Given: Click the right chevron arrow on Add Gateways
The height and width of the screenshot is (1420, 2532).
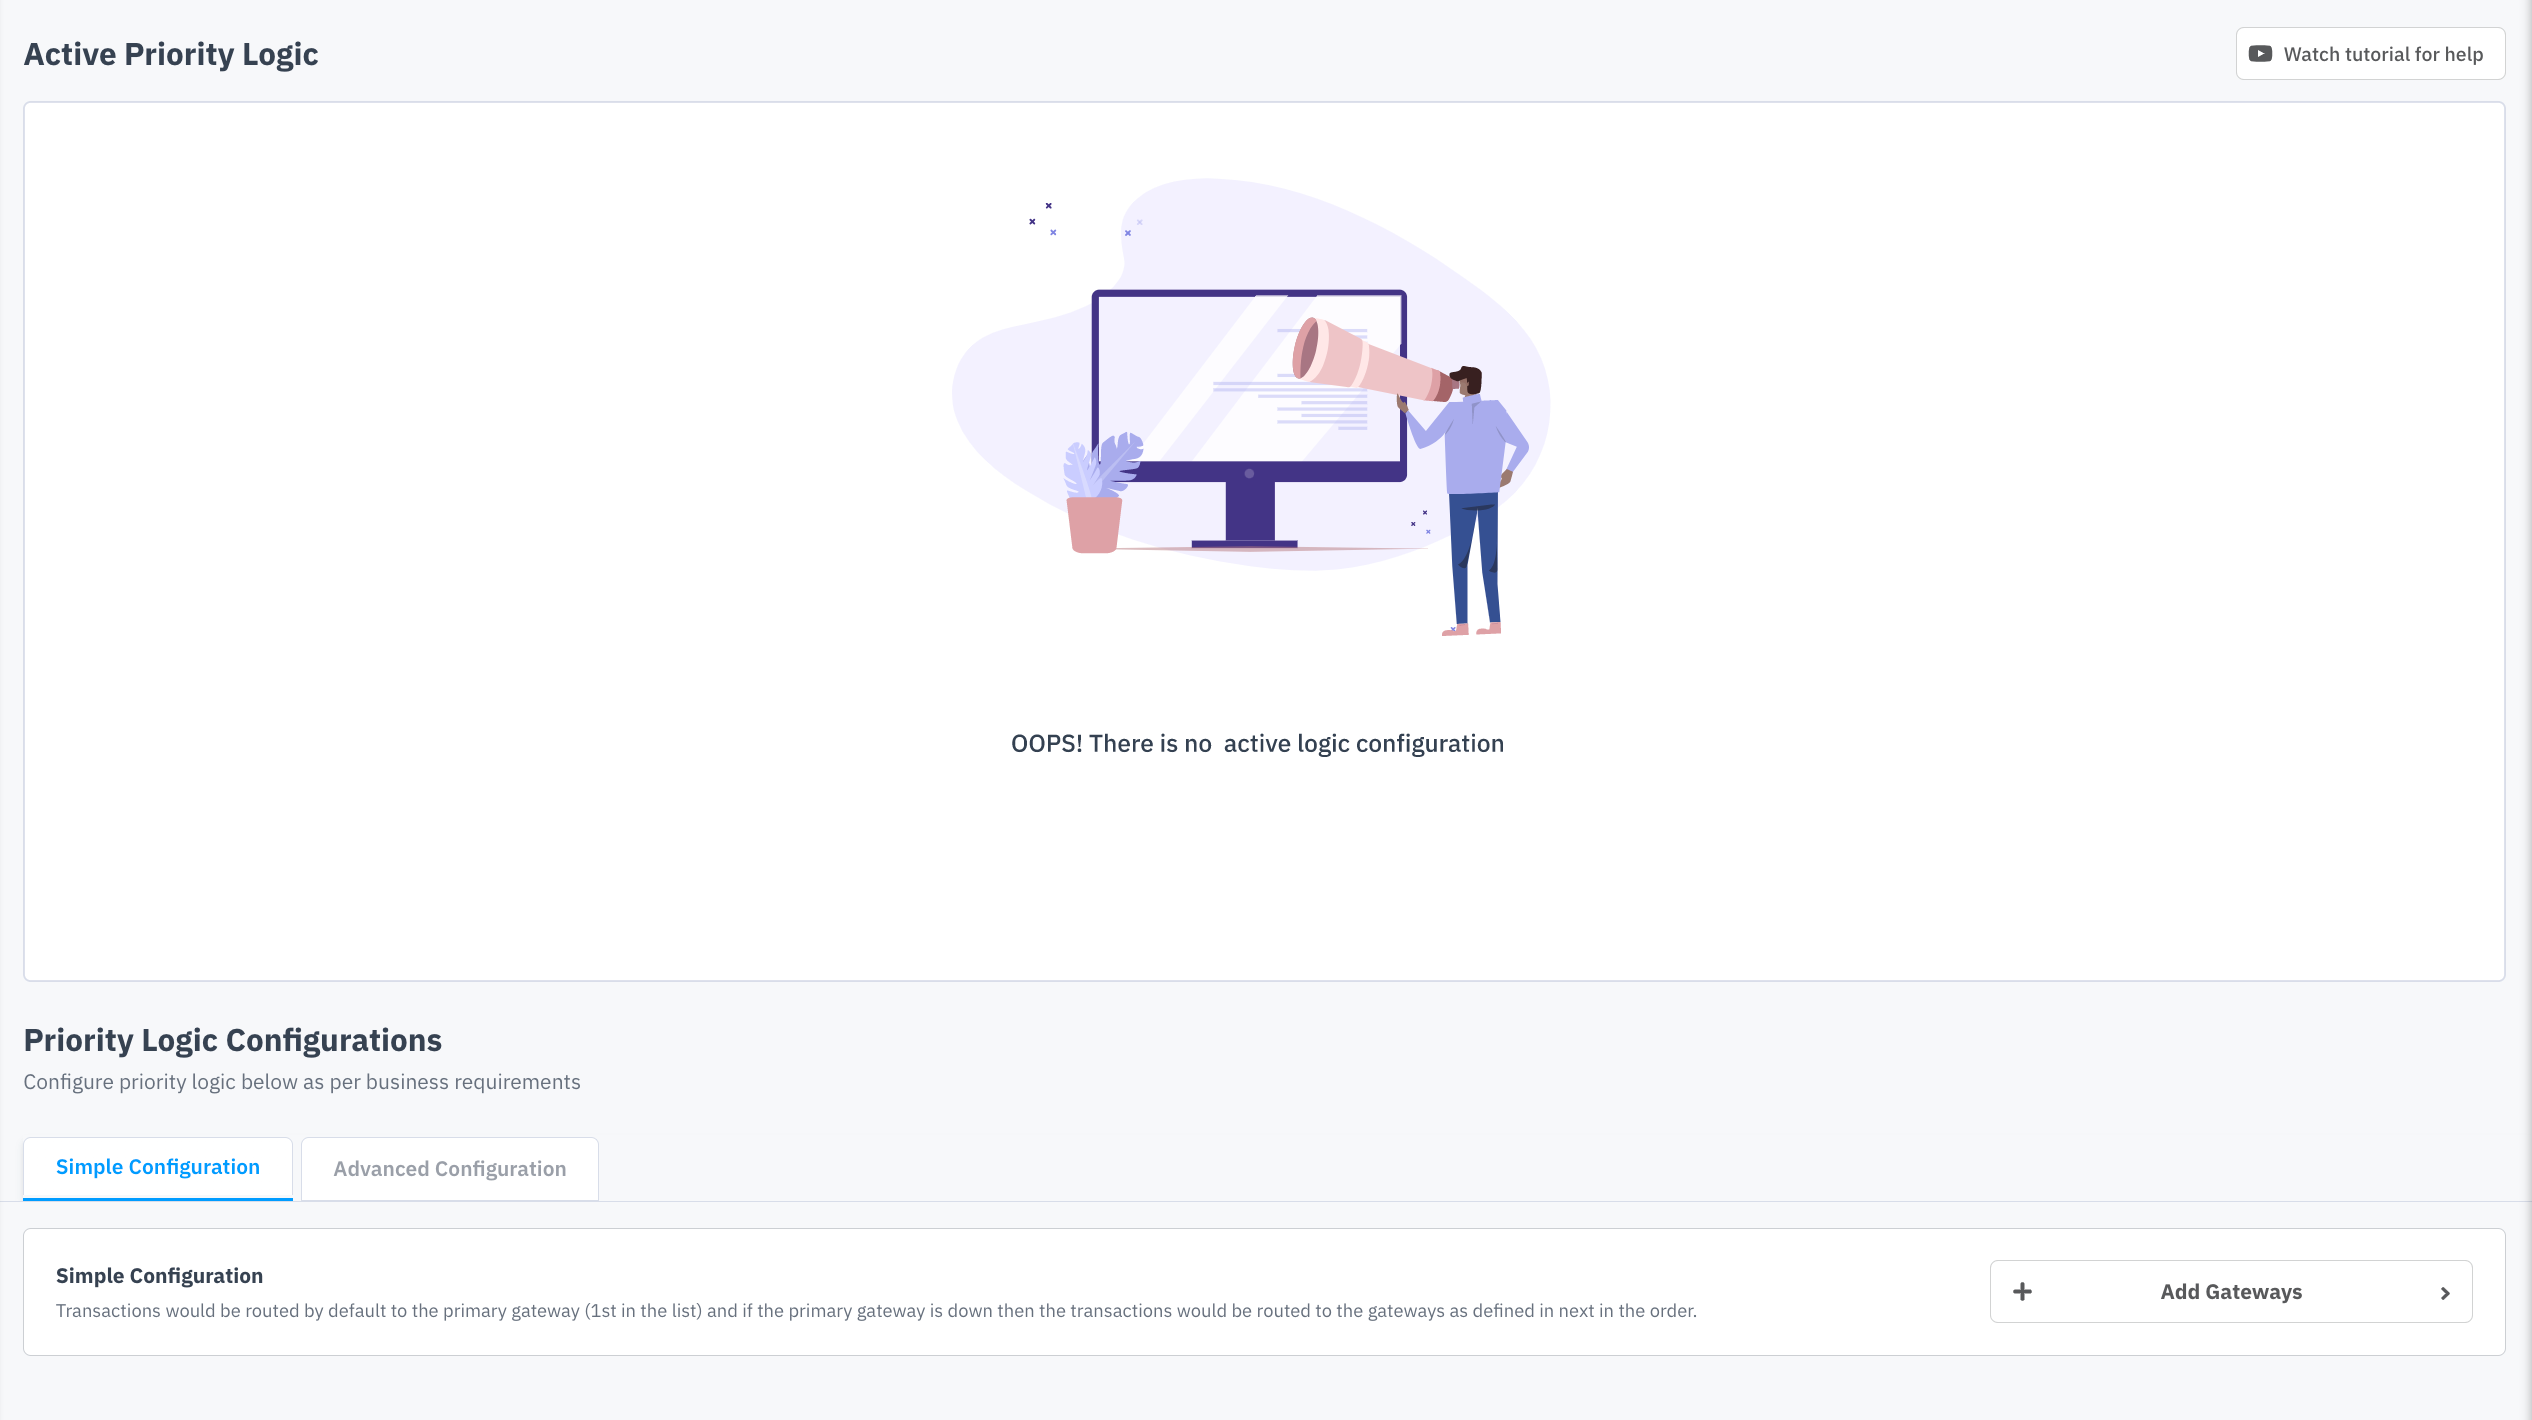Looking at the screenshot, I should [2445, 1293].
